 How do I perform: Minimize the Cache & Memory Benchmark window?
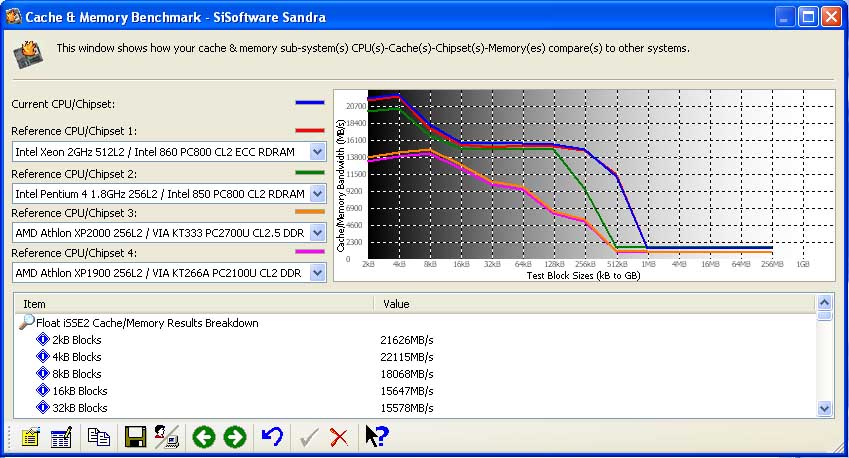pos(783,17)
